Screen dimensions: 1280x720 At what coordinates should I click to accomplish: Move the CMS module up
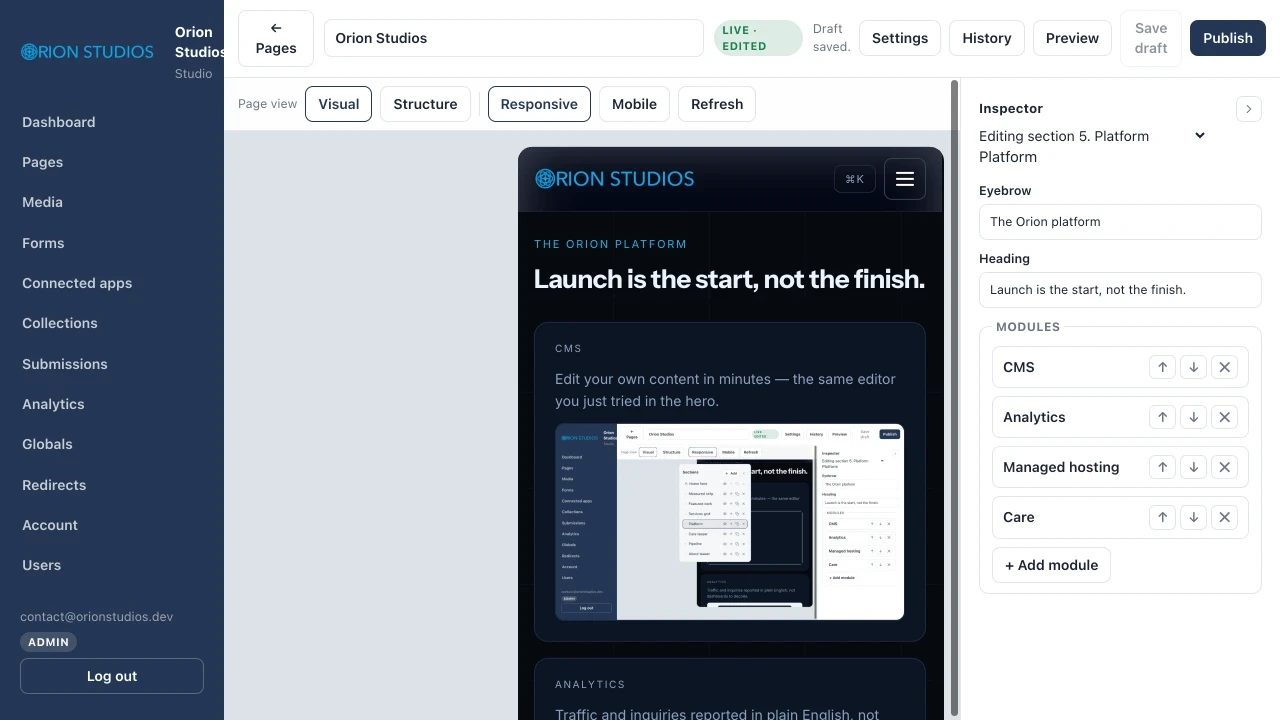coord(1162,367)
